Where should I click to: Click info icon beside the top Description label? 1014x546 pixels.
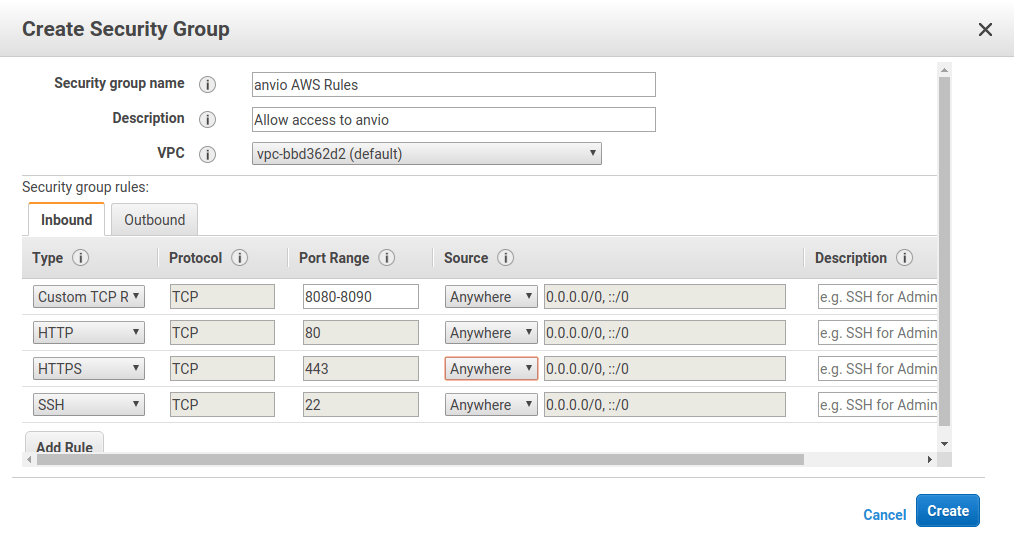click(207, 120)
